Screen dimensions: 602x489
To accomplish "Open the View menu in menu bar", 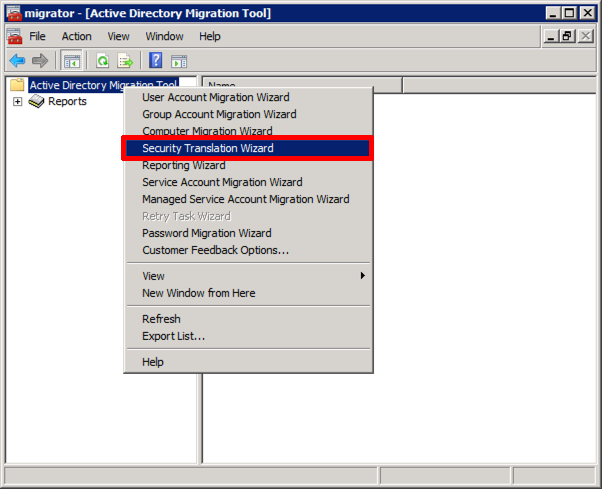I will pyautogui.click(x=118, y=36).
